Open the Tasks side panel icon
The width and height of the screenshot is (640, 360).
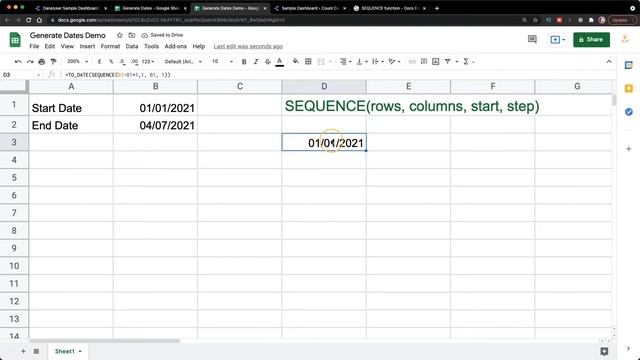click(x=629, y=112)
